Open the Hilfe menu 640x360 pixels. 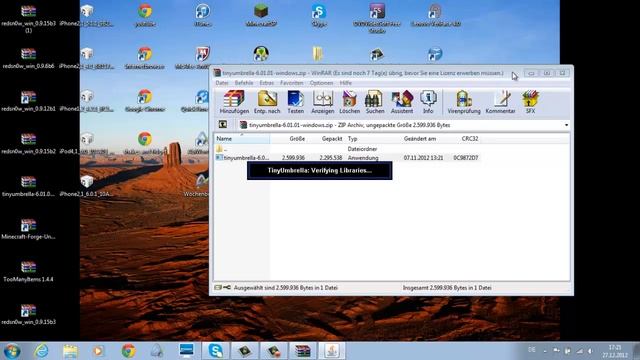[x=345, y=83]
